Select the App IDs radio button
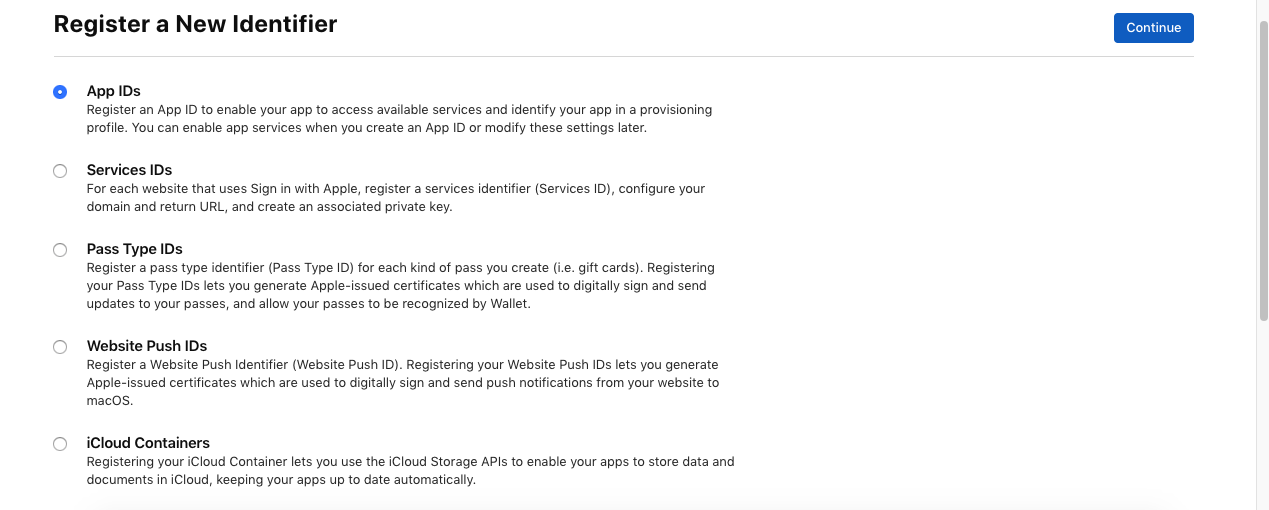 click(x=60, y=92)
